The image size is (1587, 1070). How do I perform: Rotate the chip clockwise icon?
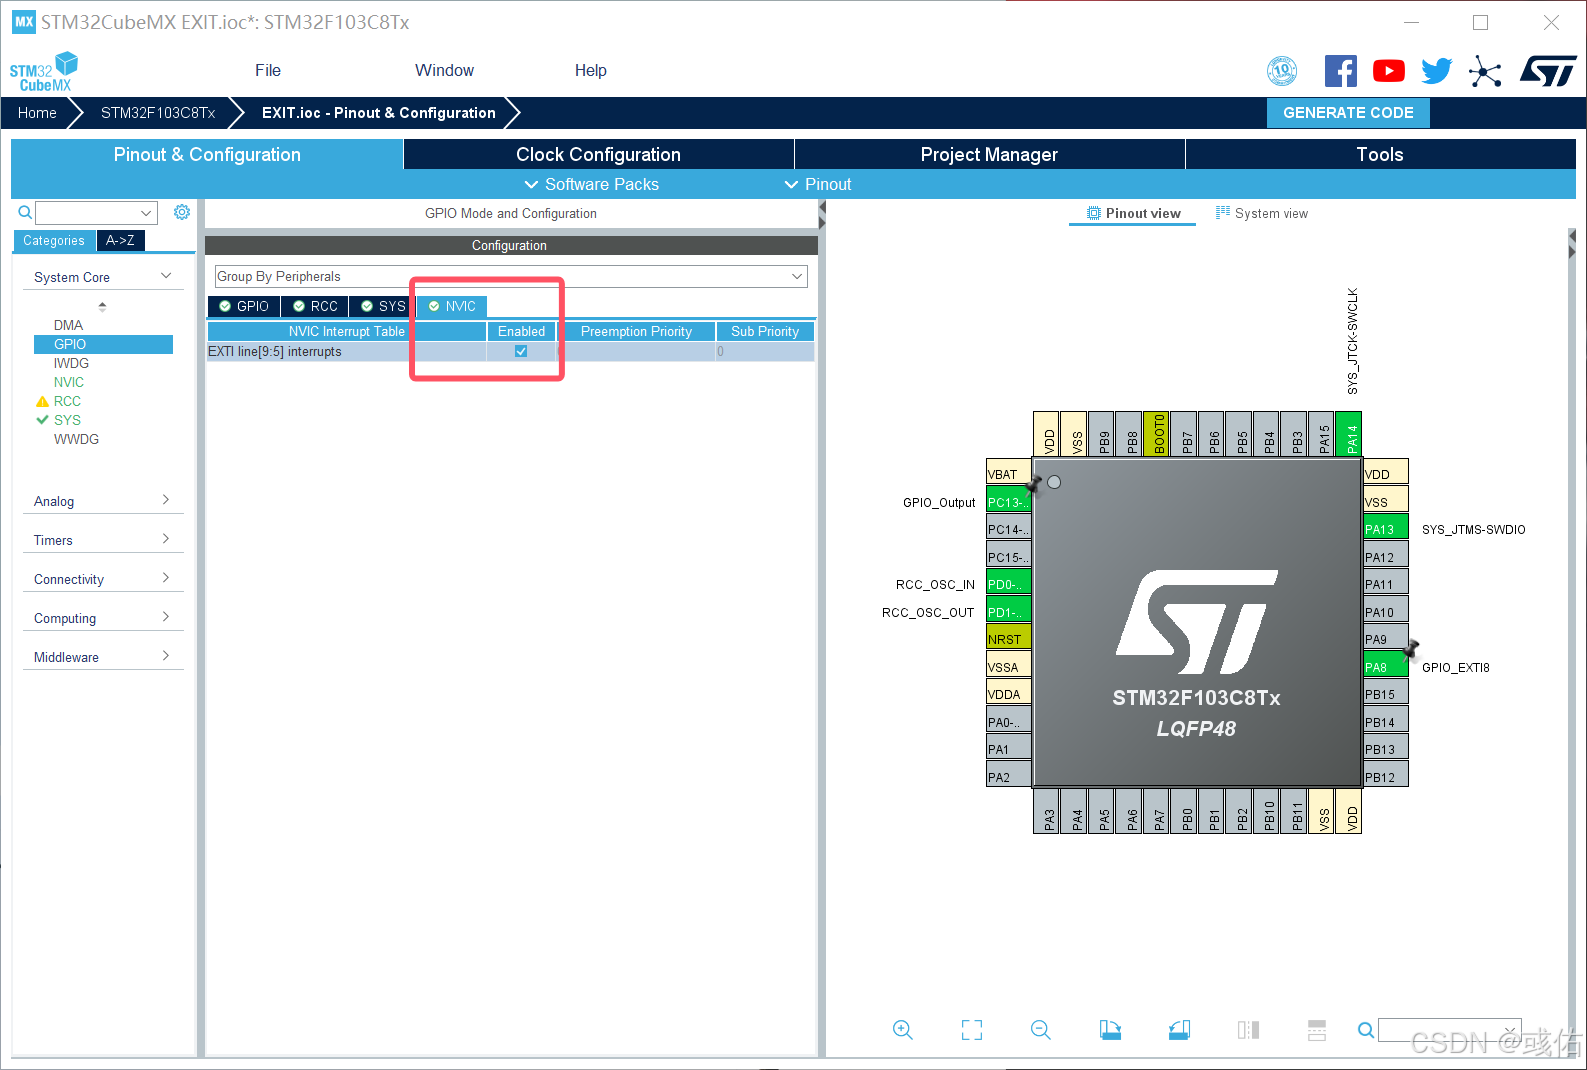click(1110, 1030)
